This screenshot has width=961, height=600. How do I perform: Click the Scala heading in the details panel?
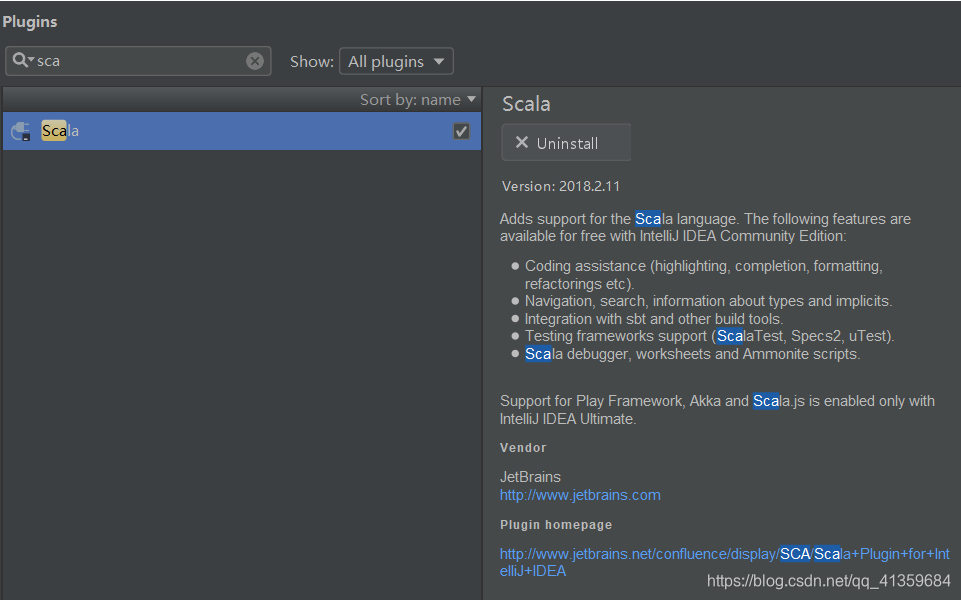[x=526, y=103]
